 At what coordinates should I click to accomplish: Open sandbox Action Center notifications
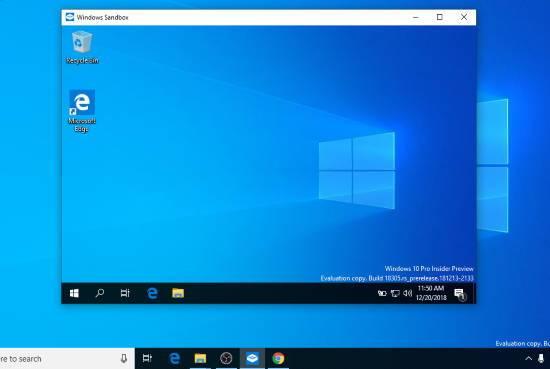pos(460,294)
